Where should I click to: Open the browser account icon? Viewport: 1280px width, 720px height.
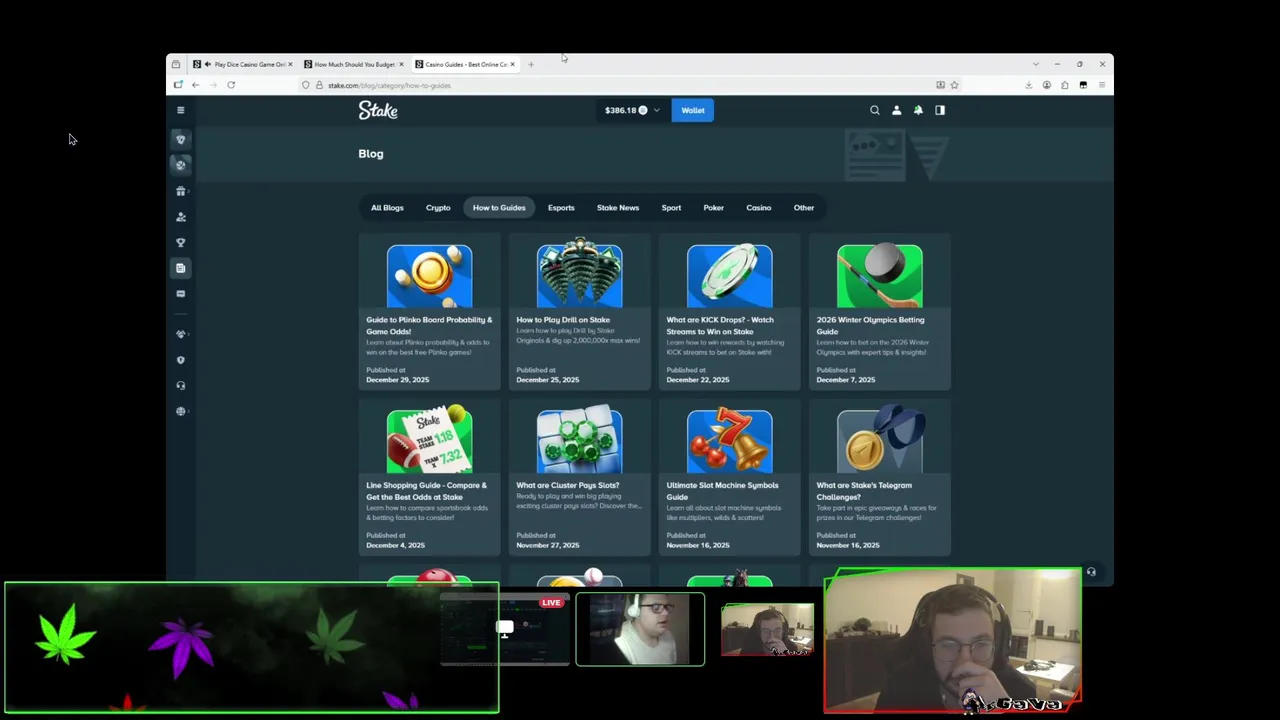(x=1047, y=85)
